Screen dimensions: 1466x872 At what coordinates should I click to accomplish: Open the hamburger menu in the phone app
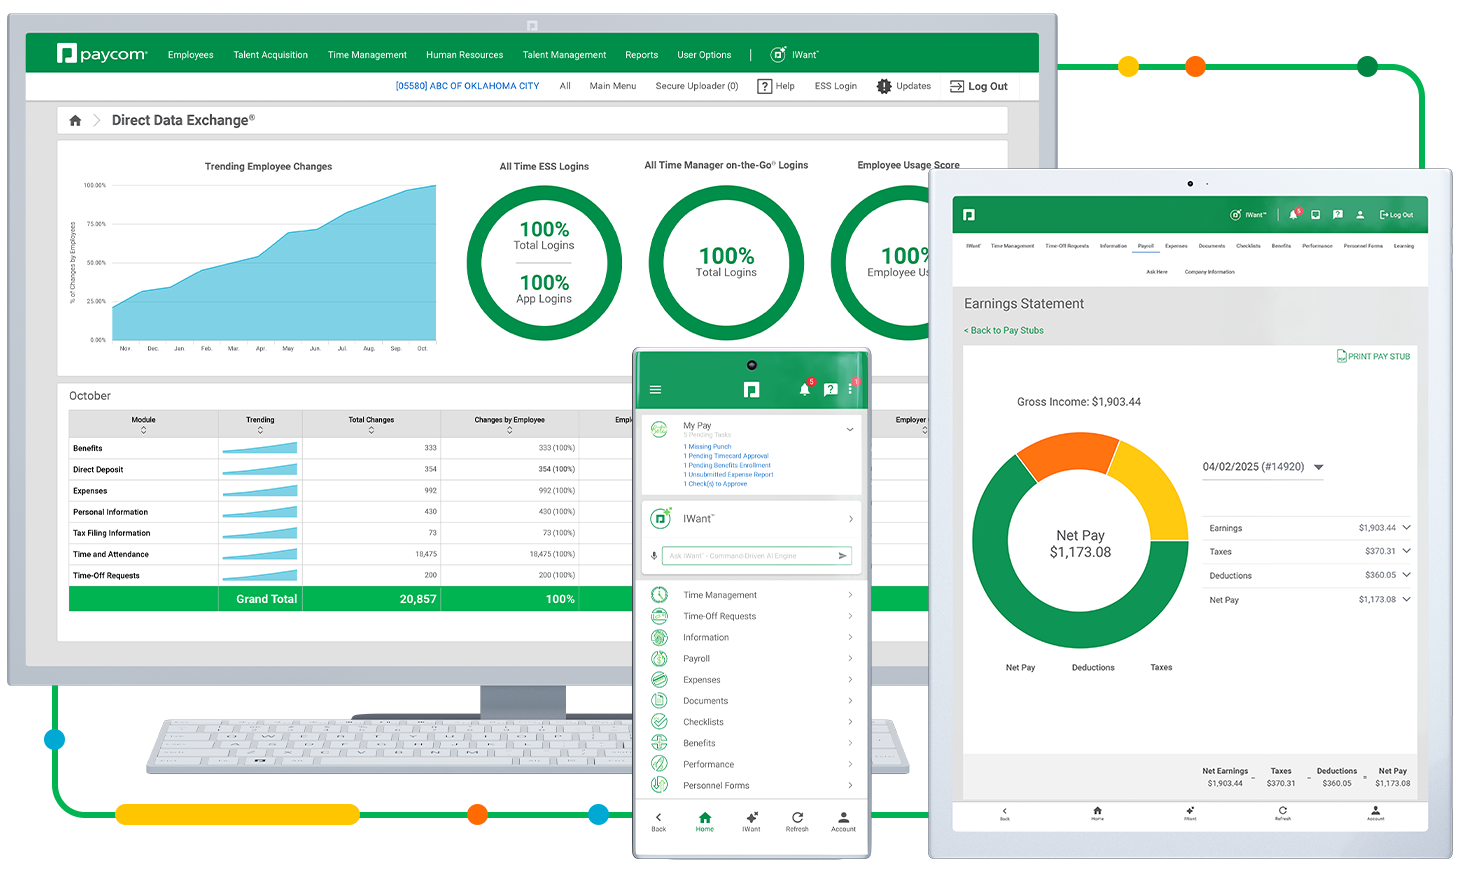pyautogui.click(x=656, y=390)
